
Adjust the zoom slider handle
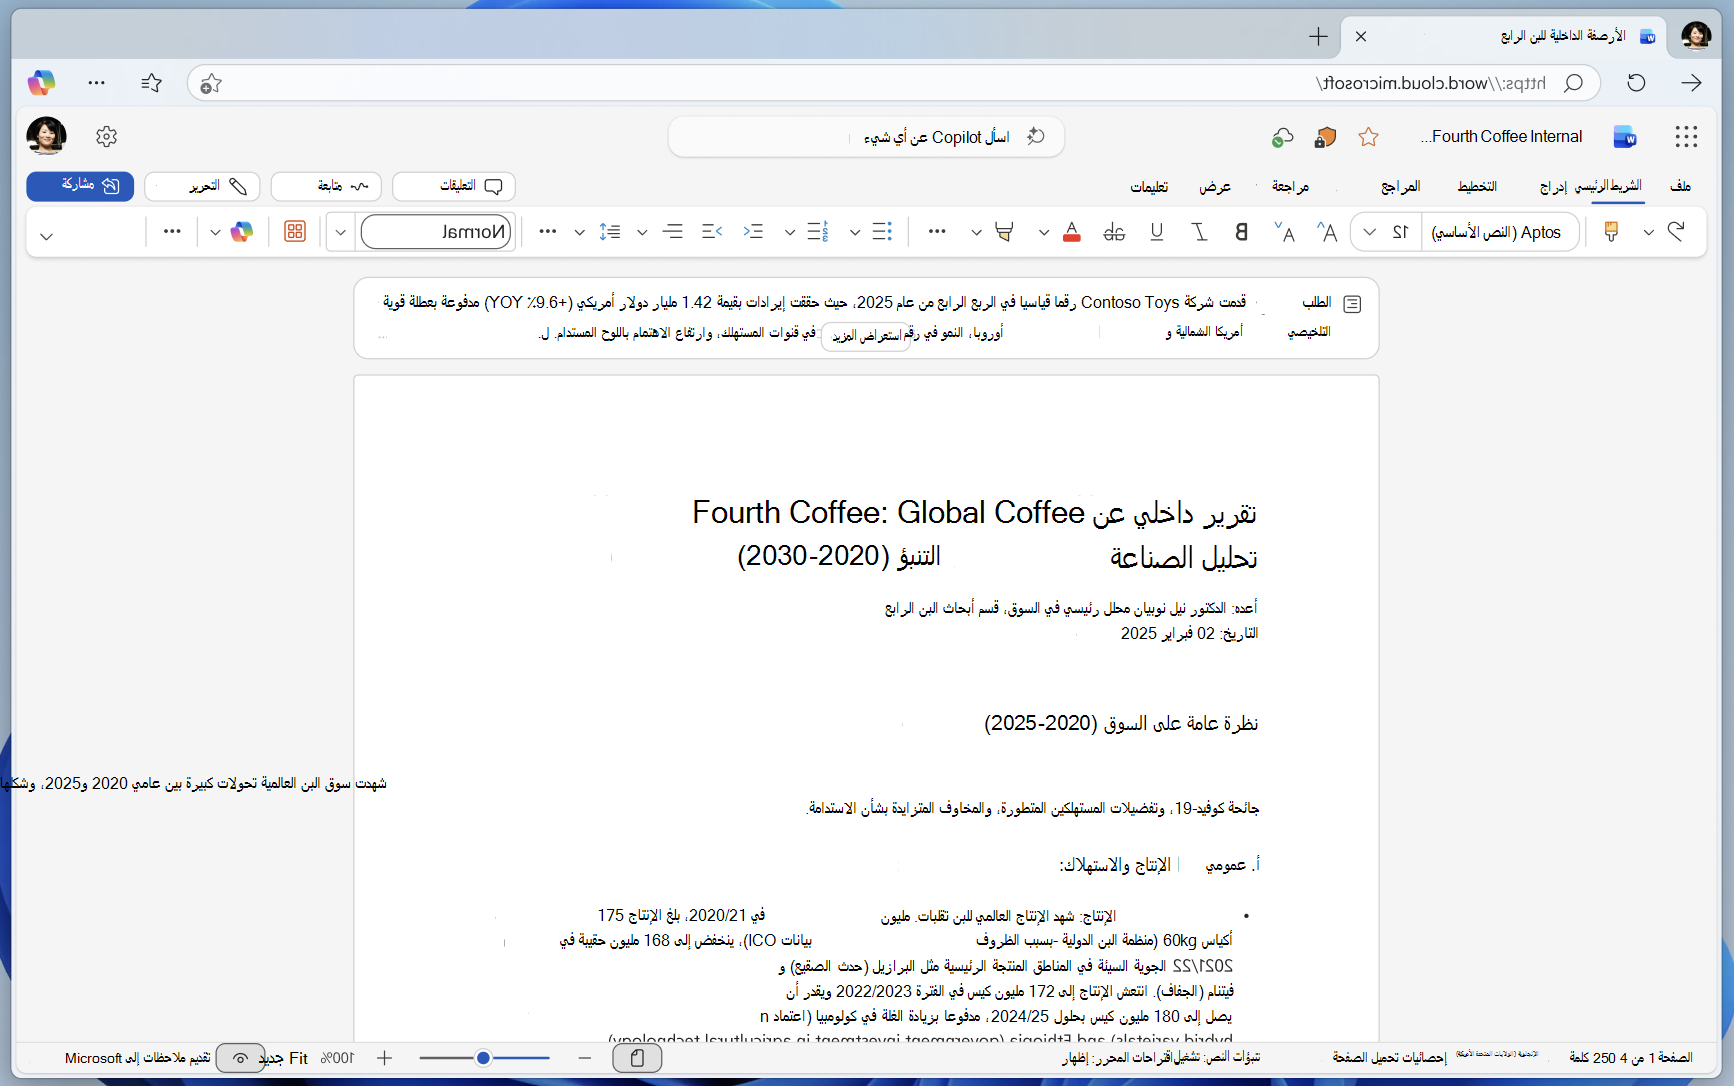pos(483,1058)
